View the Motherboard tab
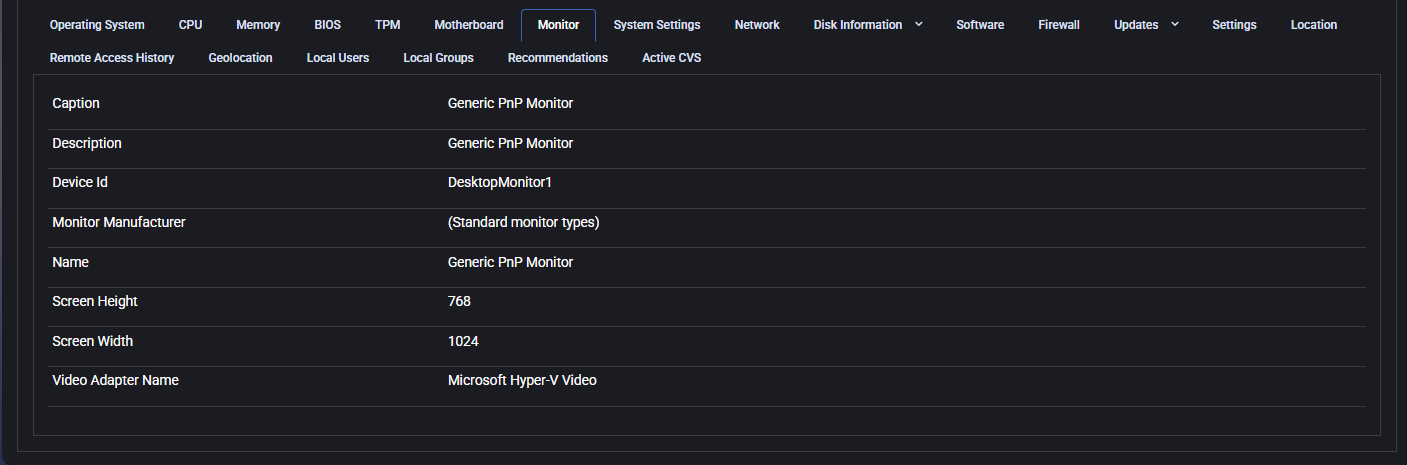Screen dimensions: 1407x465 469,25
